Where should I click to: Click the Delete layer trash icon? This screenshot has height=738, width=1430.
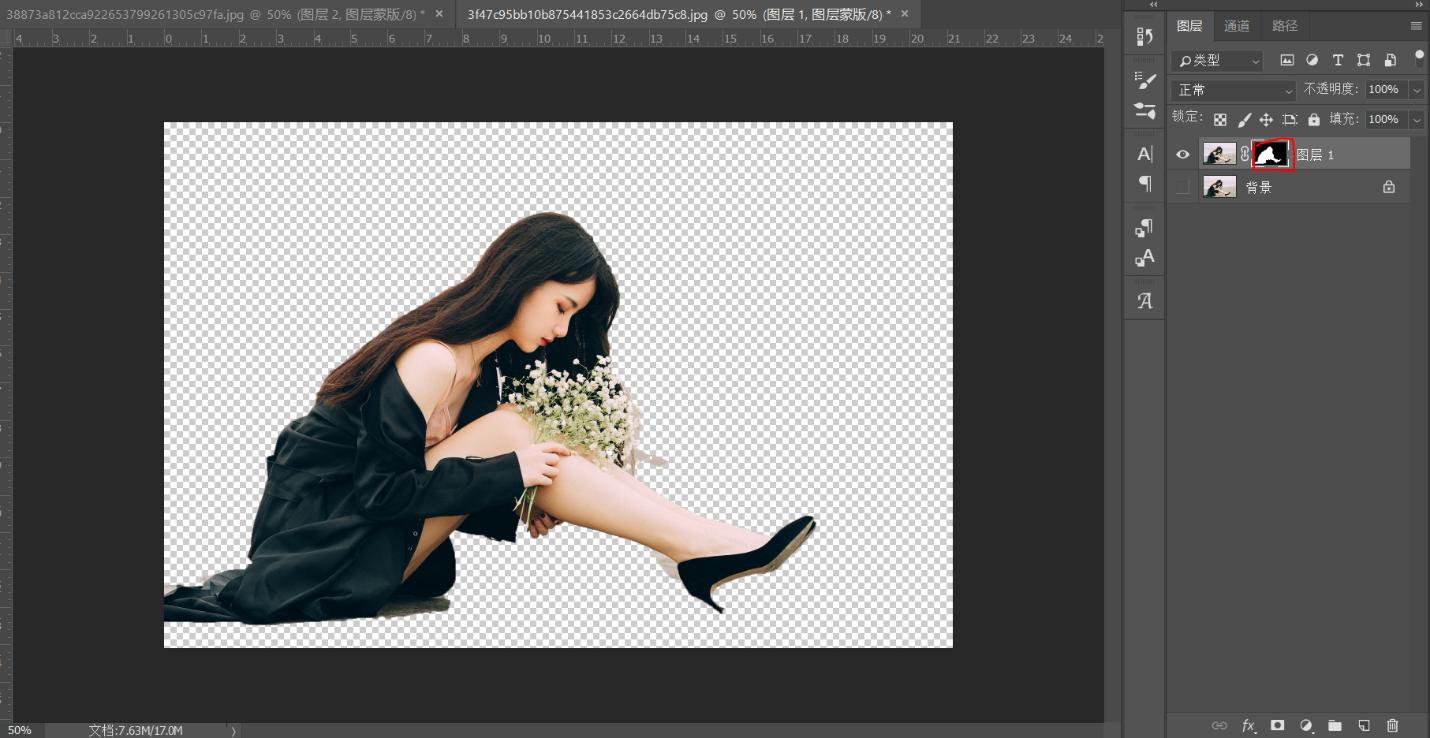click(1392, 725)
